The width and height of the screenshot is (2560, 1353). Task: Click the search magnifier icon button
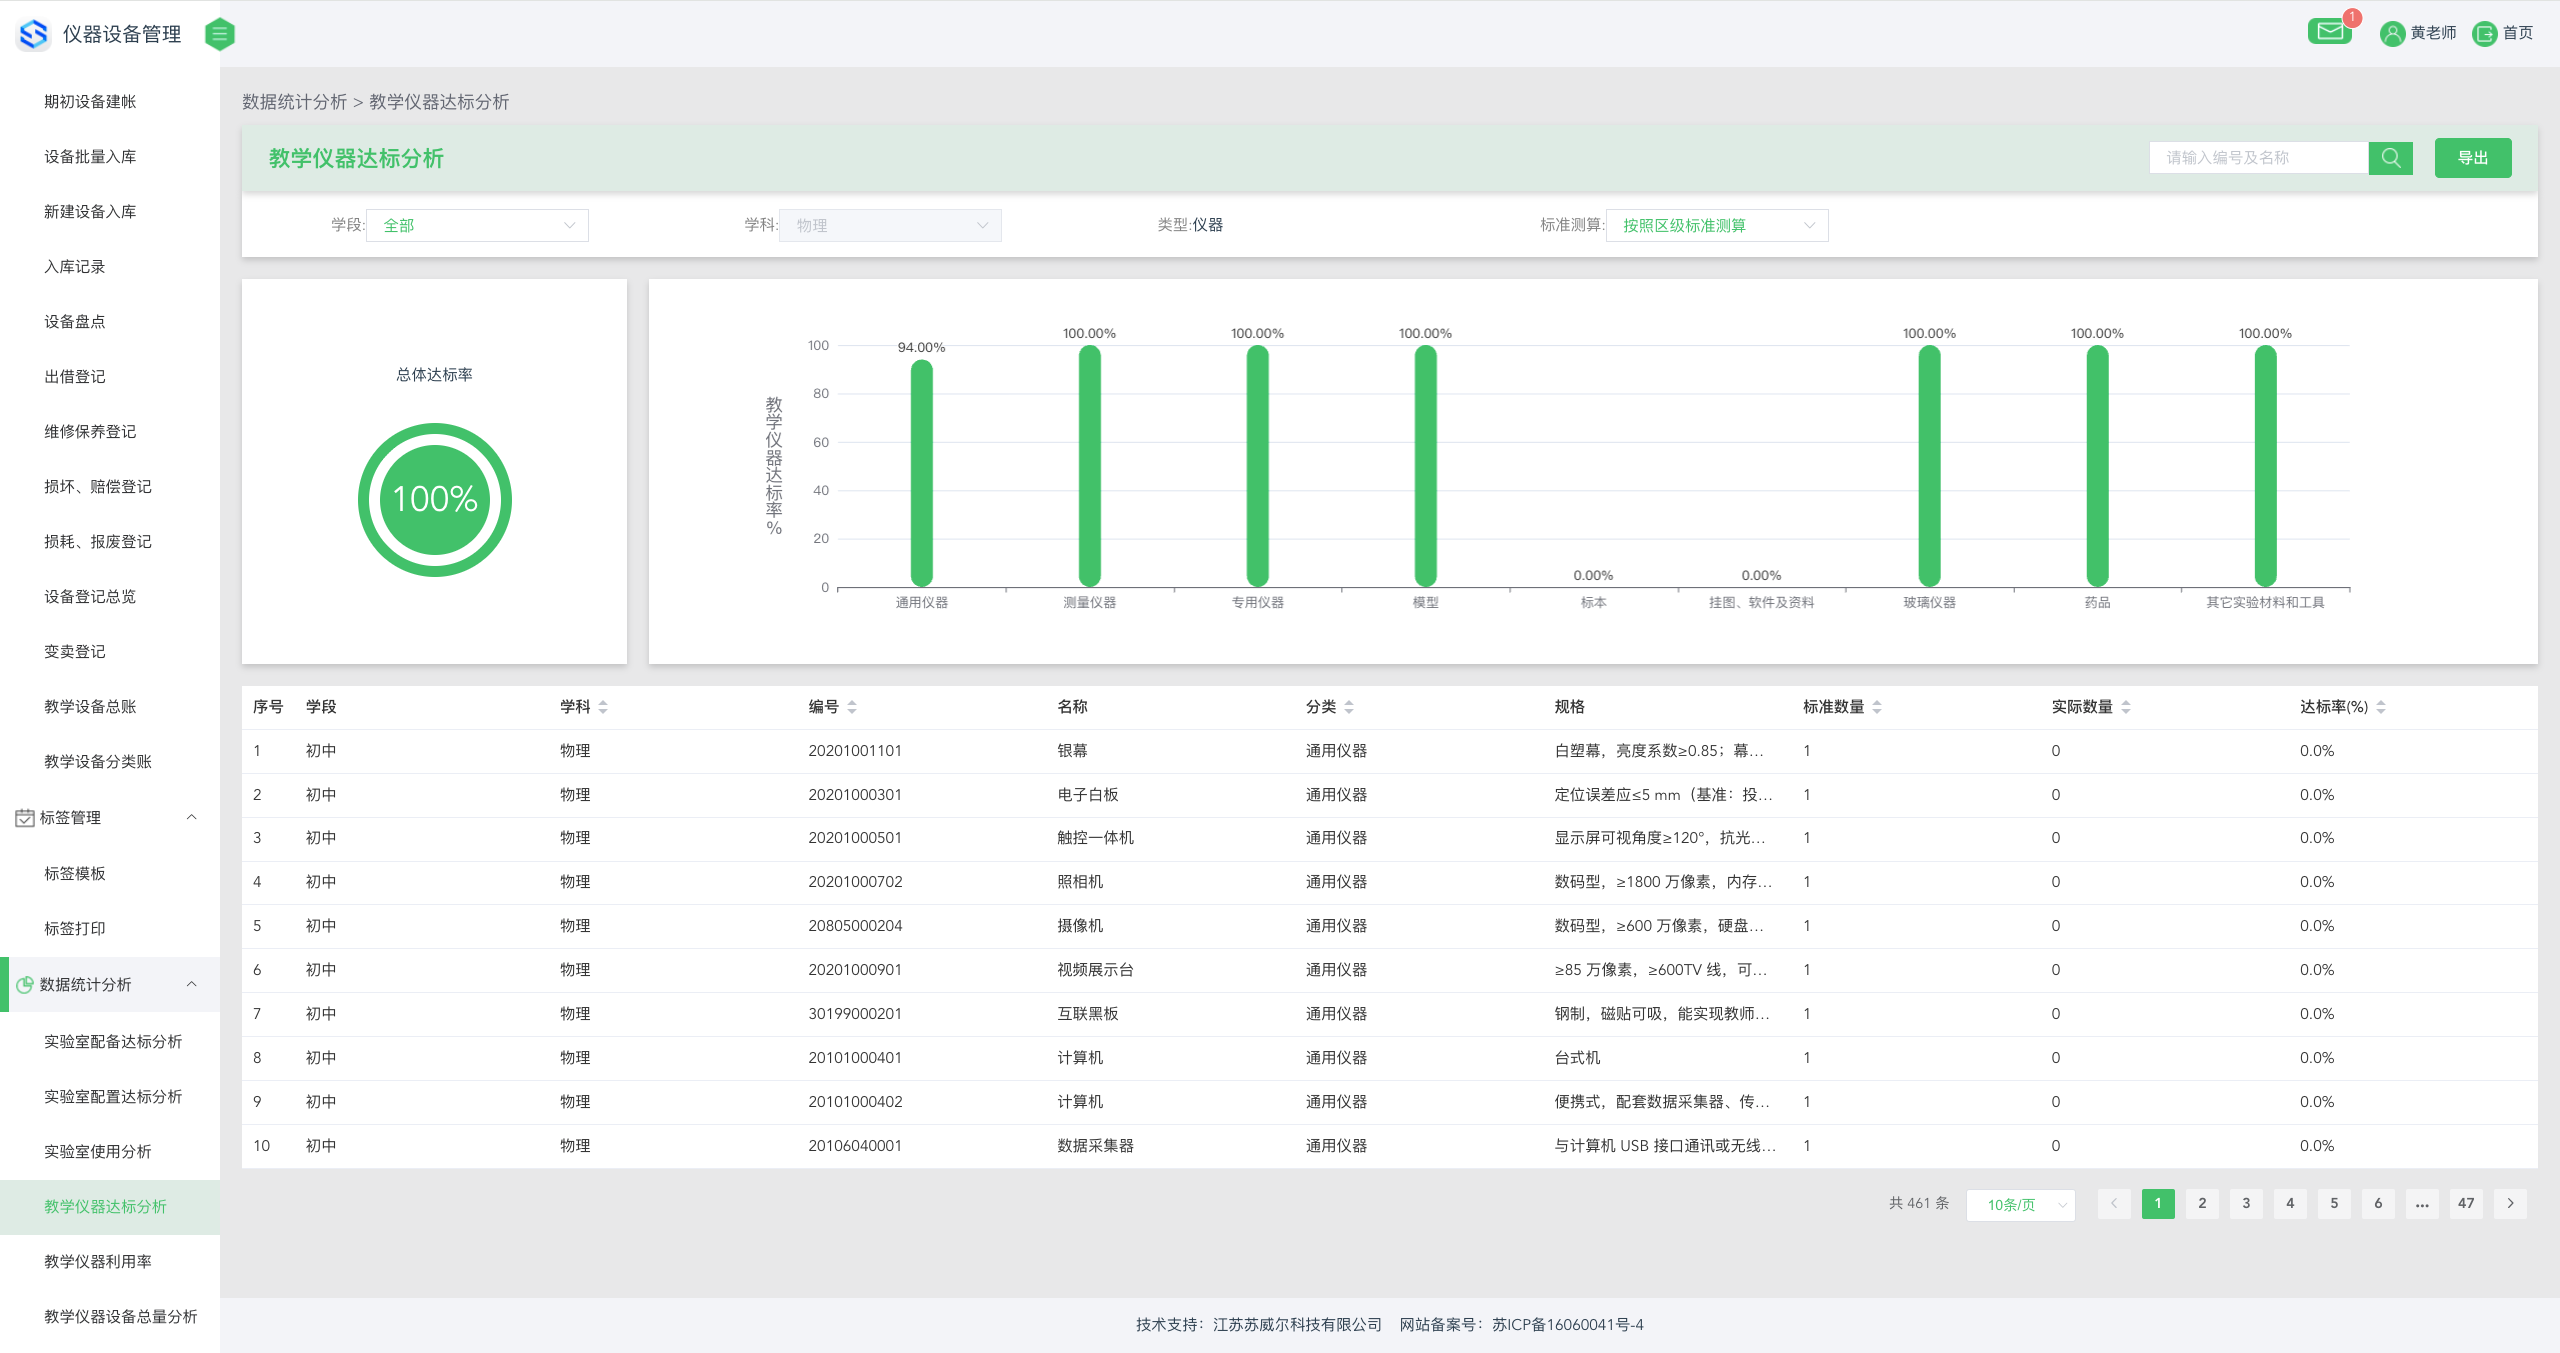click(x=2390, y=158)
